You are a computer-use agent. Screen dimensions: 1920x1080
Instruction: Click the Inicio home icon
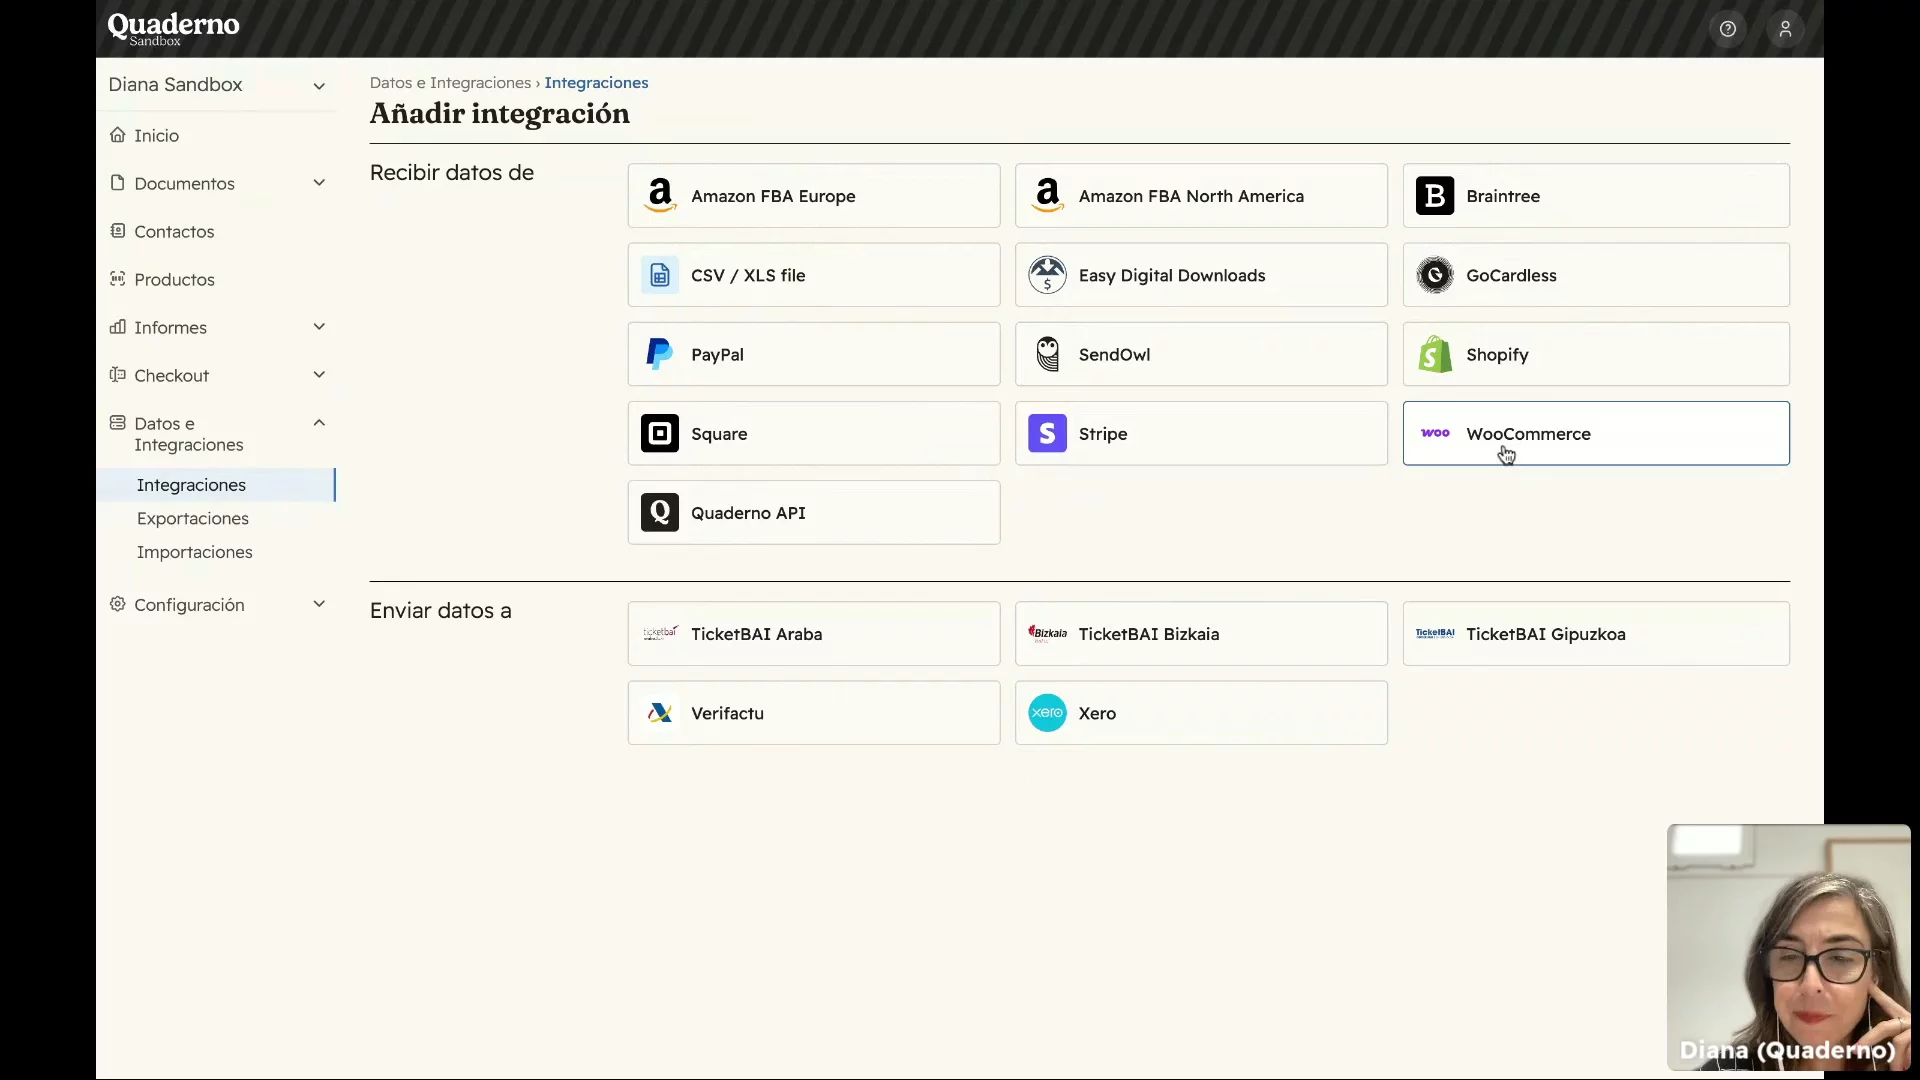point(118,135)
